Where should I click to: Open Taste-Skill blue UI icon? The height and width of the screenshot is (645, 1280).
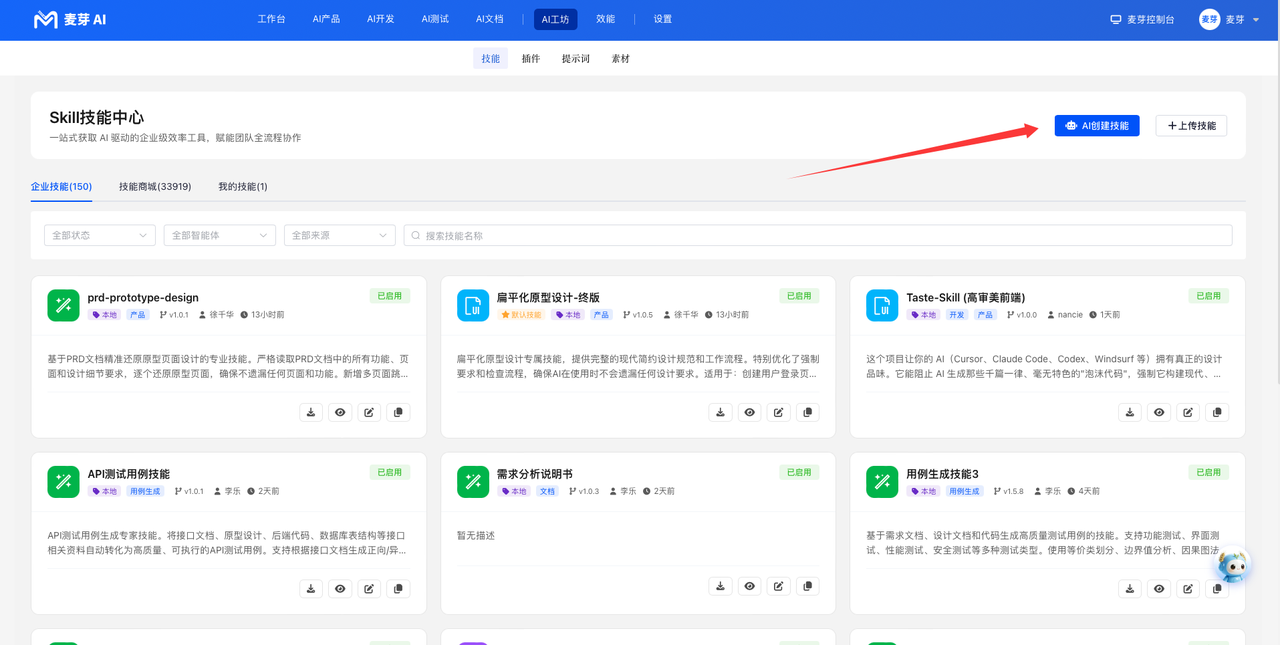(882, 305)
